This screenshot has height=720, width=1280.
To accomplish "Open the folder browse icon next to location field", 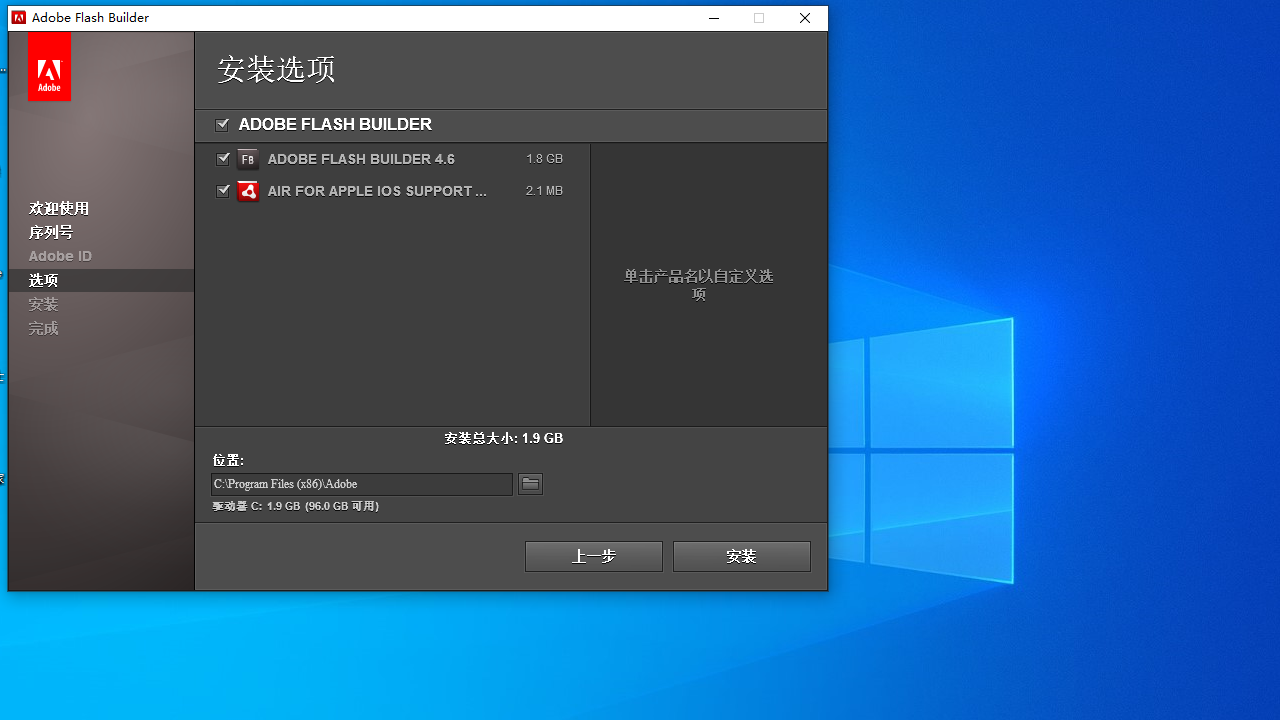I will tap(530, 483).
